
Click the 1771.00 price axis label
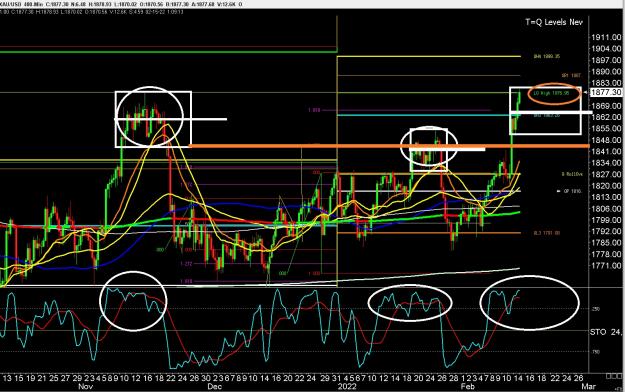tap(606, 266)
